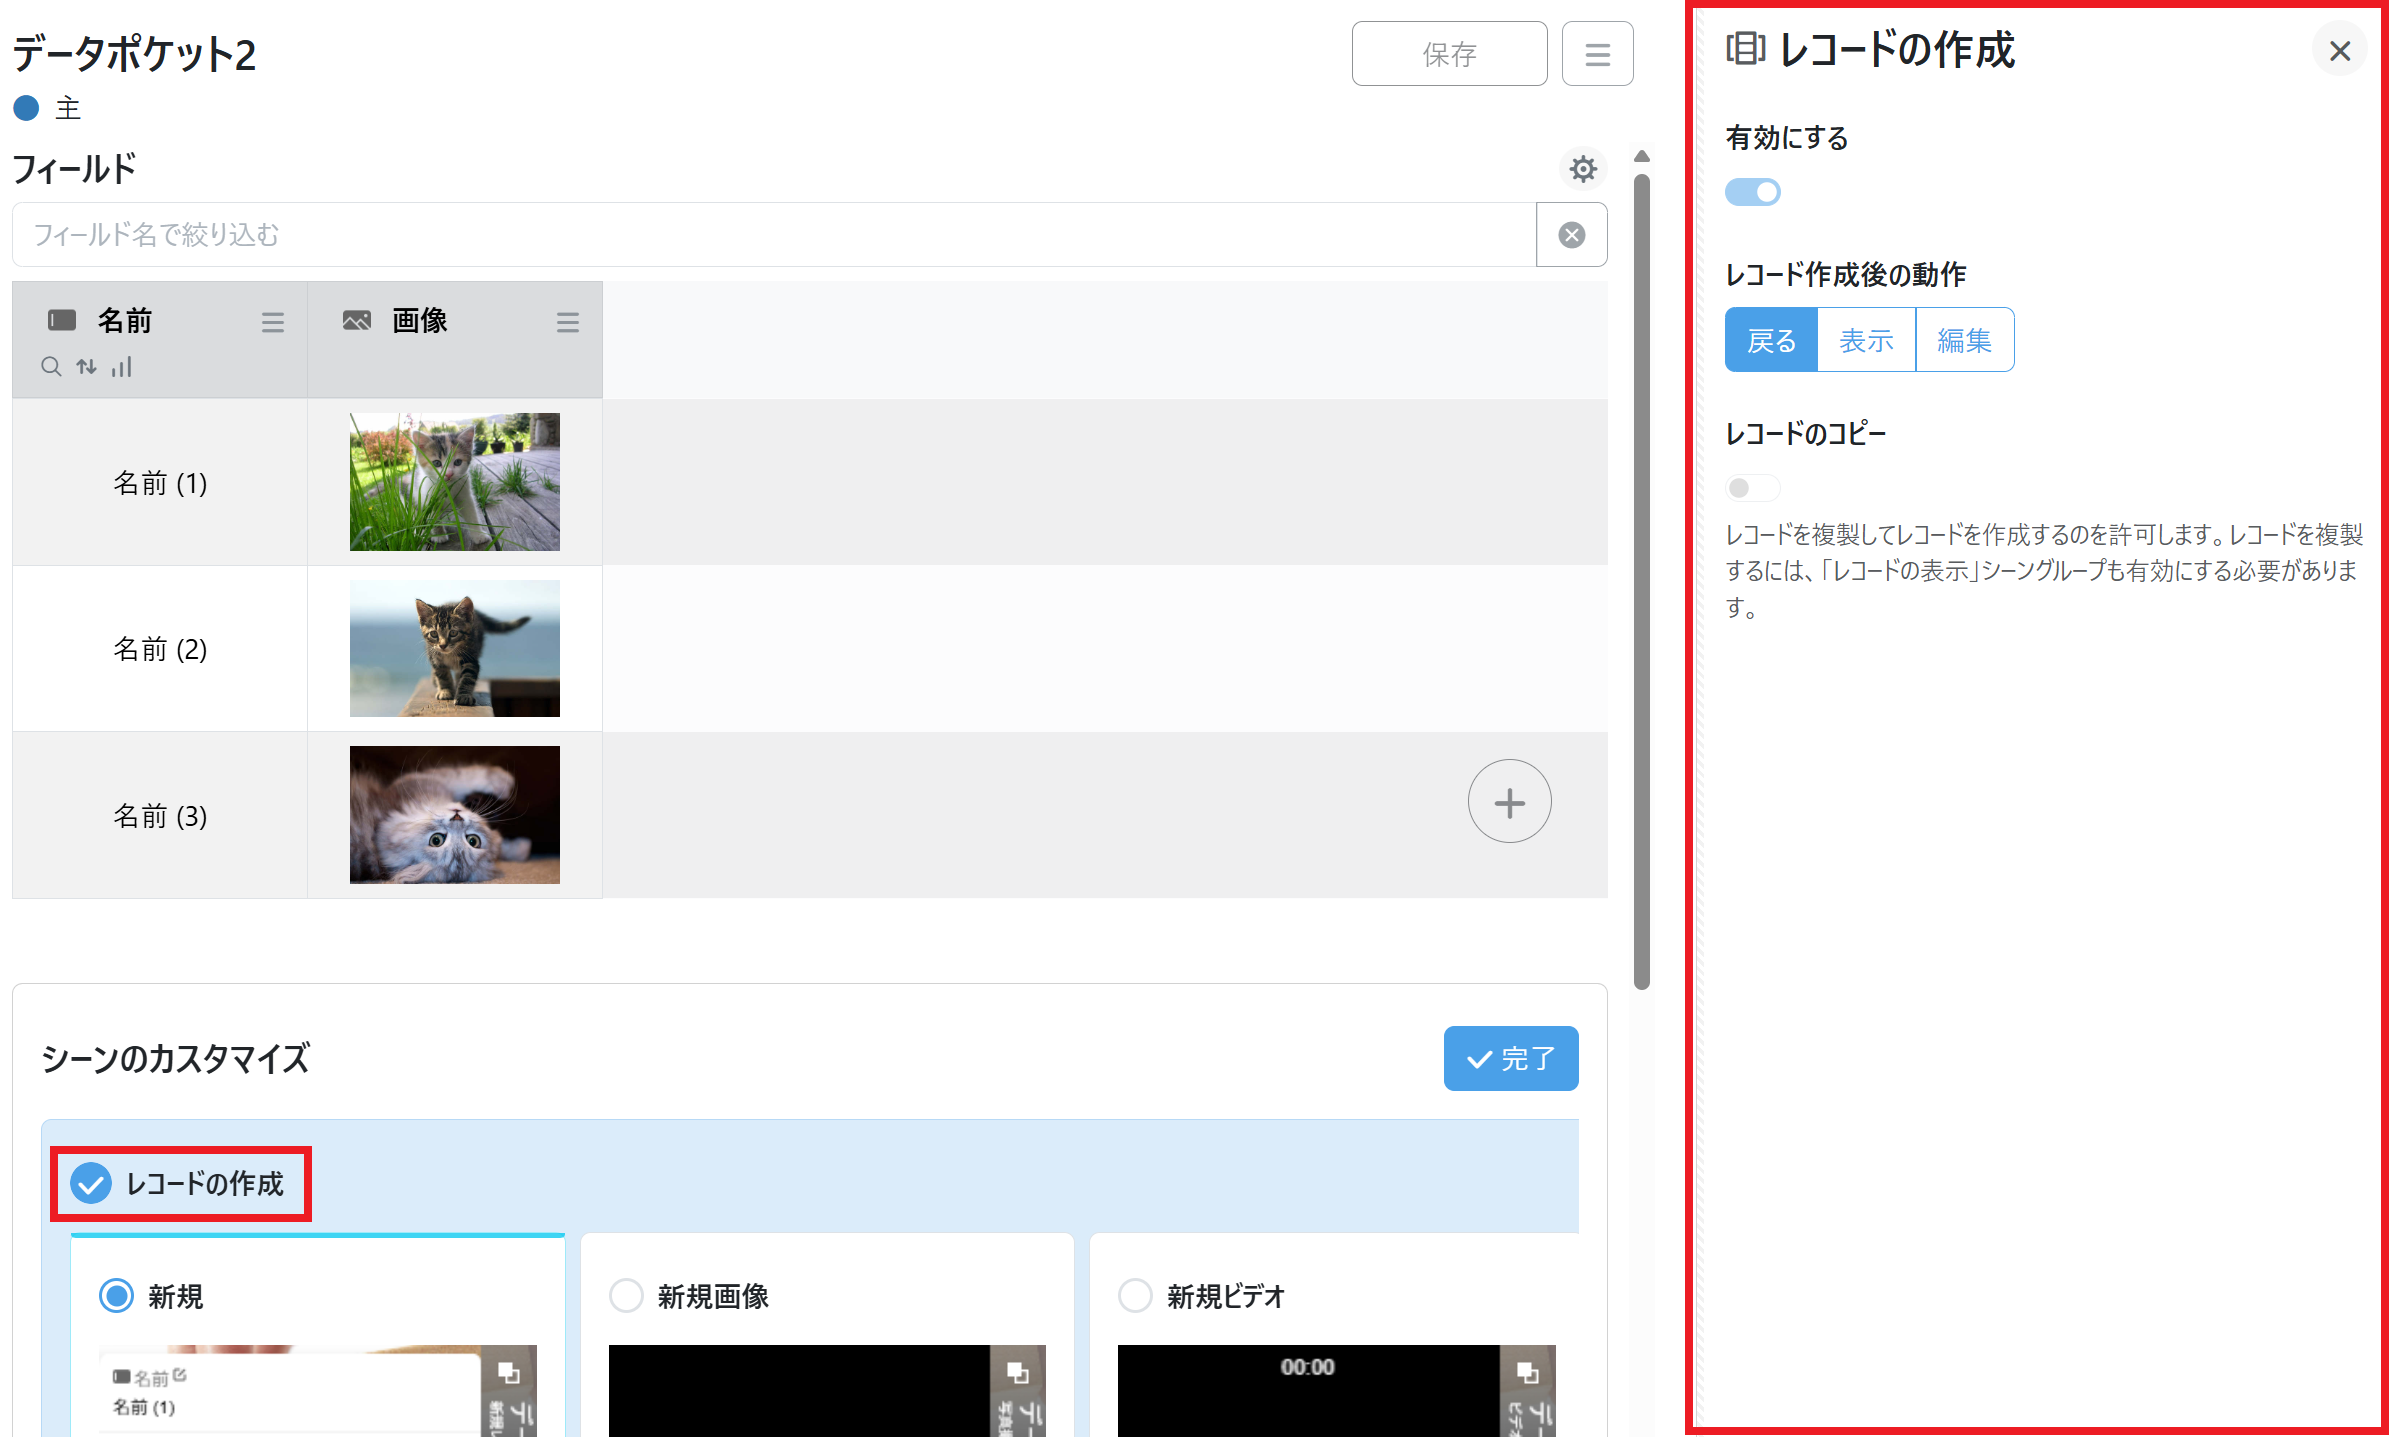Open the 名前 column hamburger menu

272,322
